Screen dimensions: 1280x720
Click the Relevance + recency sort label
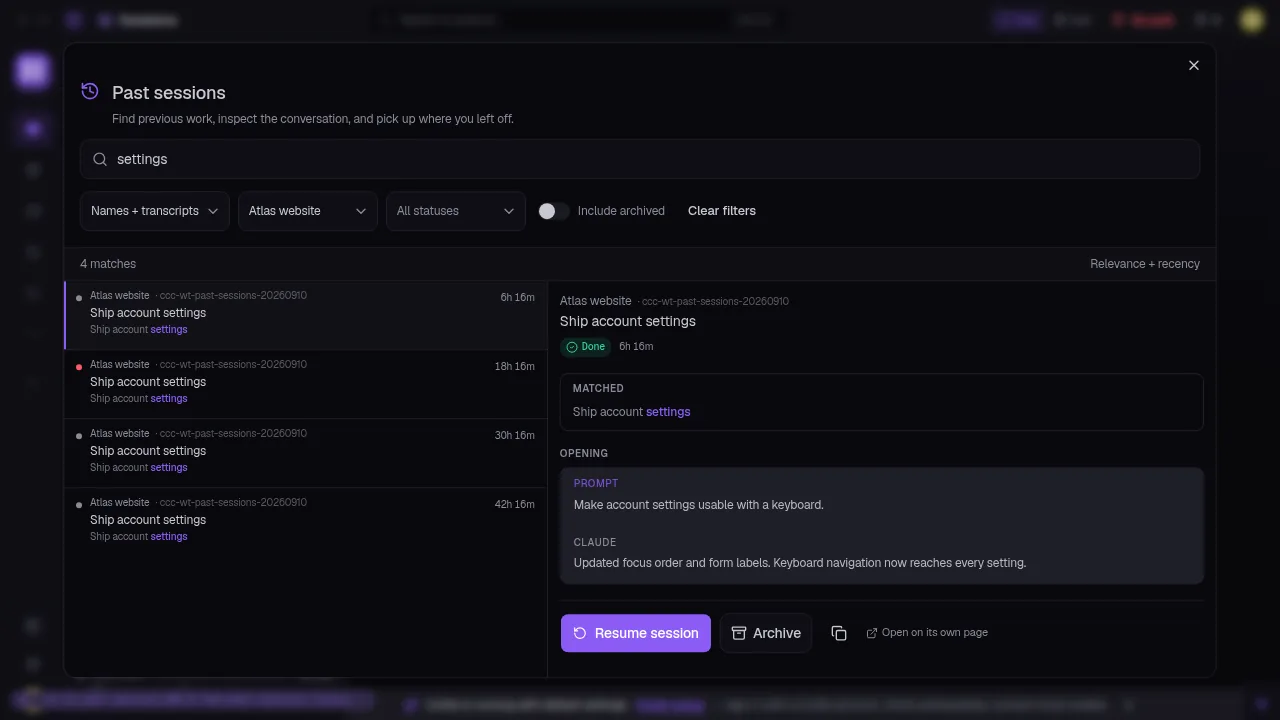1145,264
